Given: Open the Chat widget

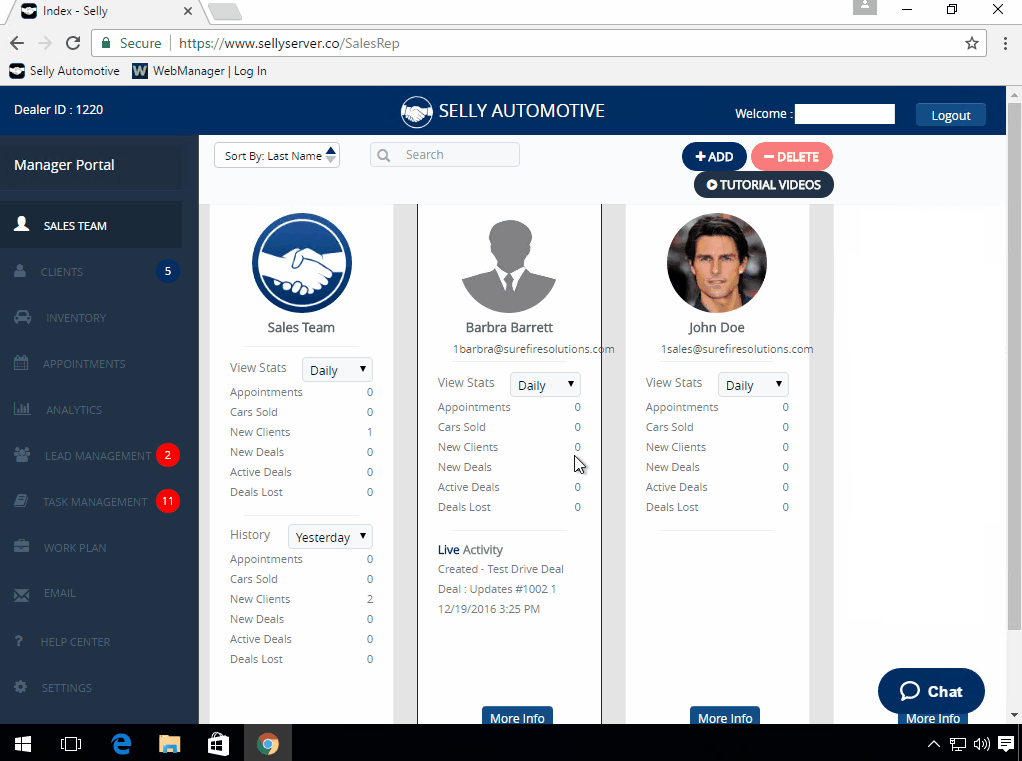Looking at the screenshot, I should click(930, 690).
